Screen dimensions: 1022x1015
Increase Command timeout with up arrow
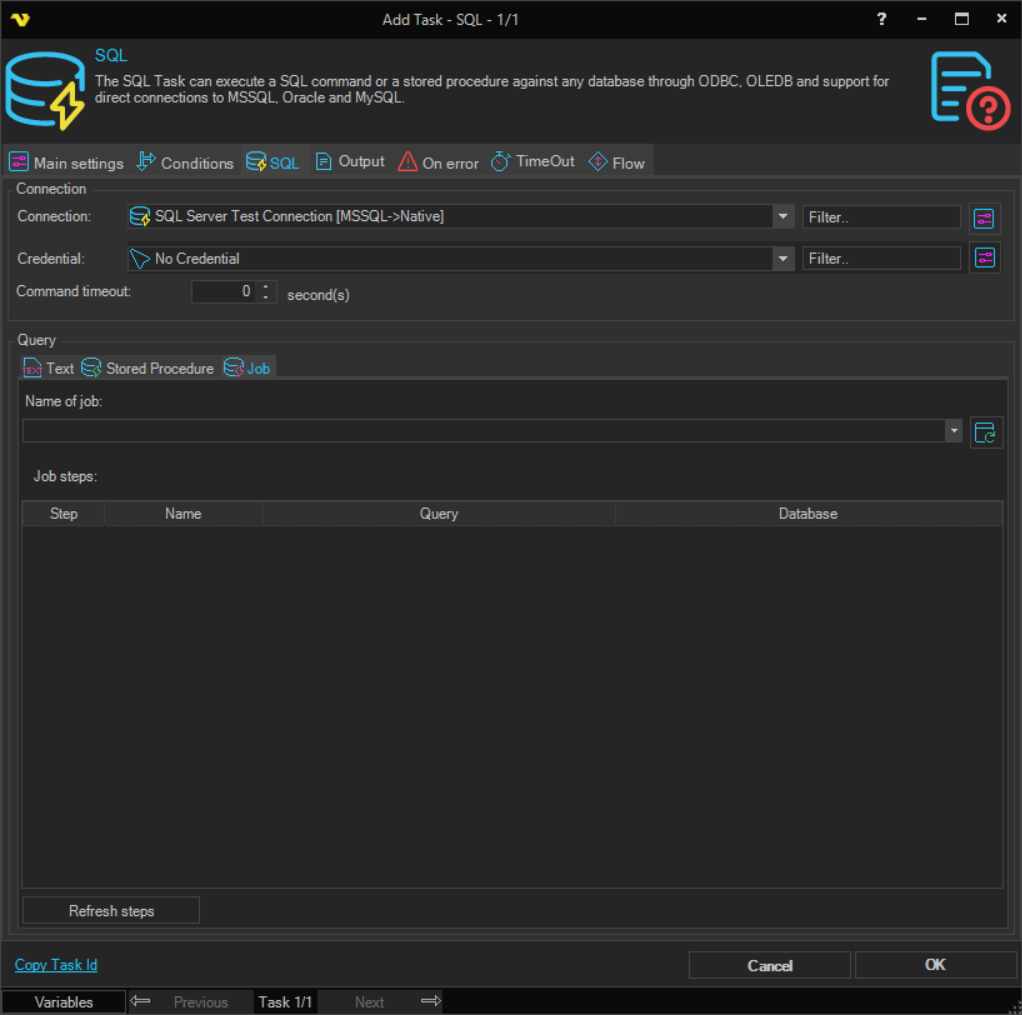266,287
